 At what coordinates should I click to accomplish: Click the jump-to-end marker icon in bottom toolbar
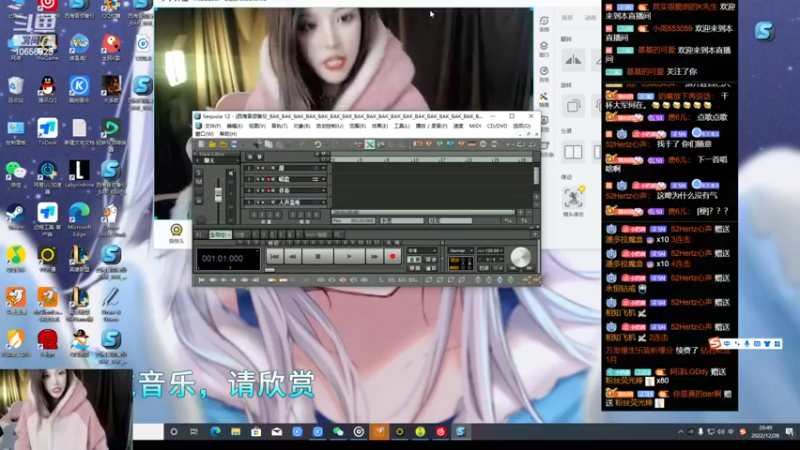[x=255, y=280]
